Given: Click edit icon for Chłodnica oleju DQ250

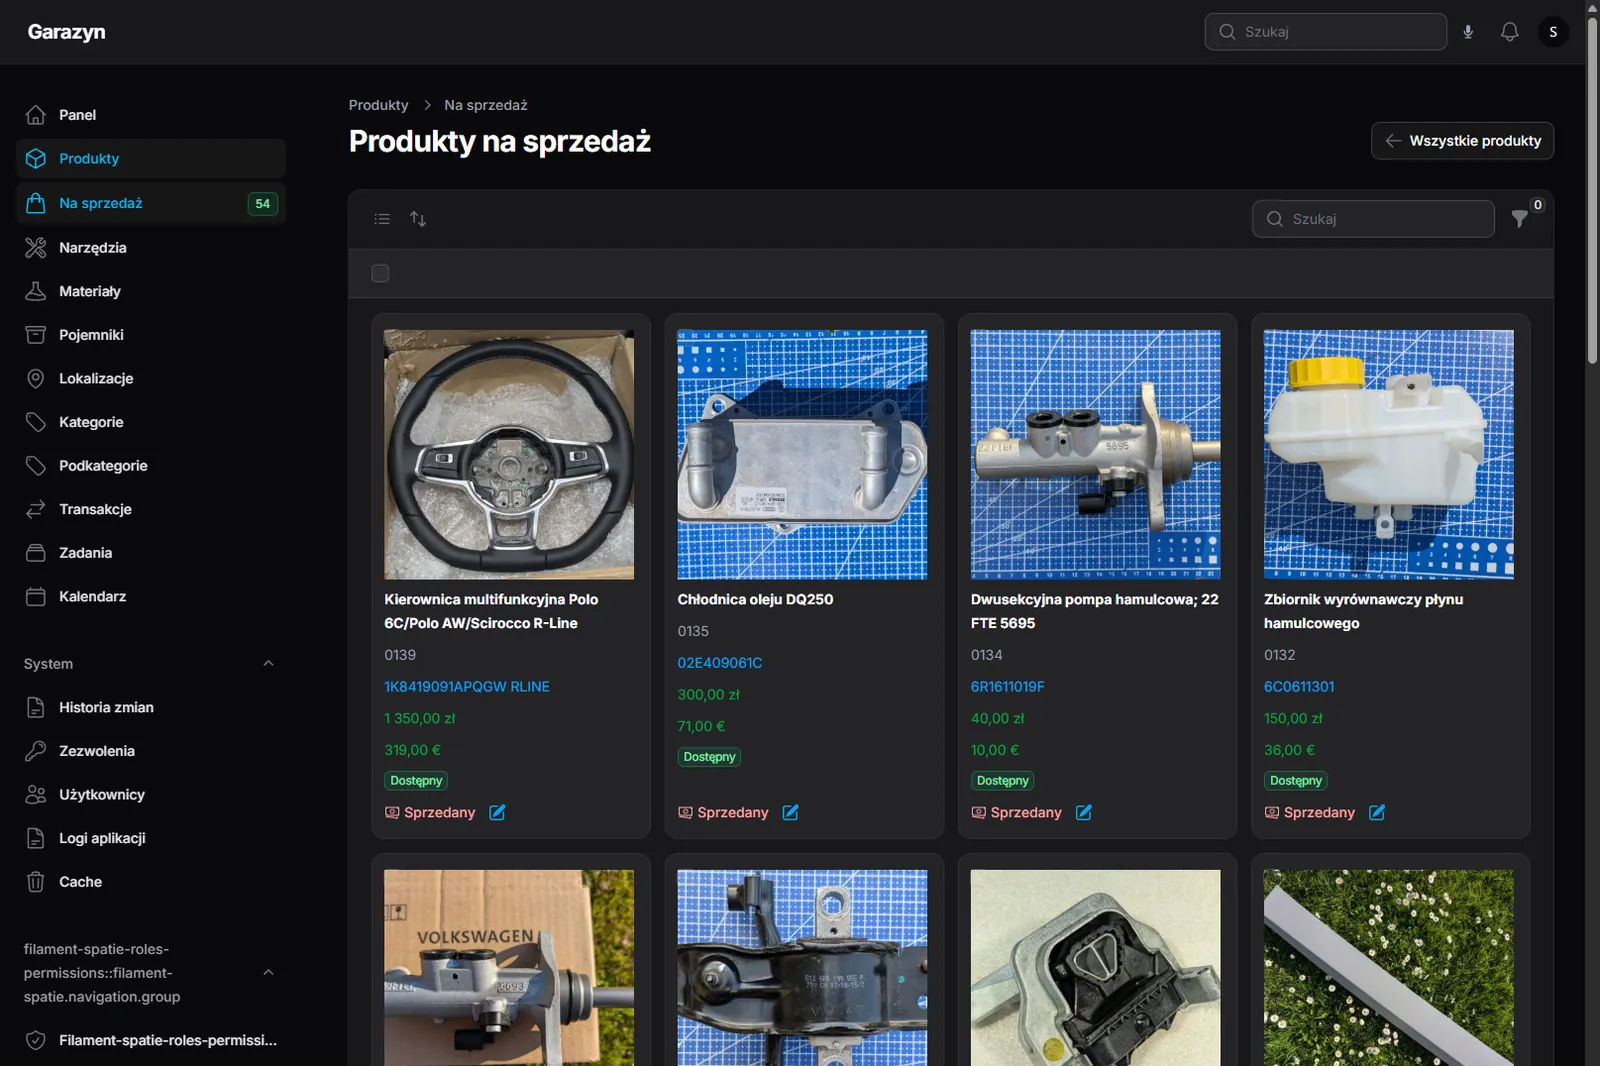Looking at the screenshot, I should [x=790, y=812].
